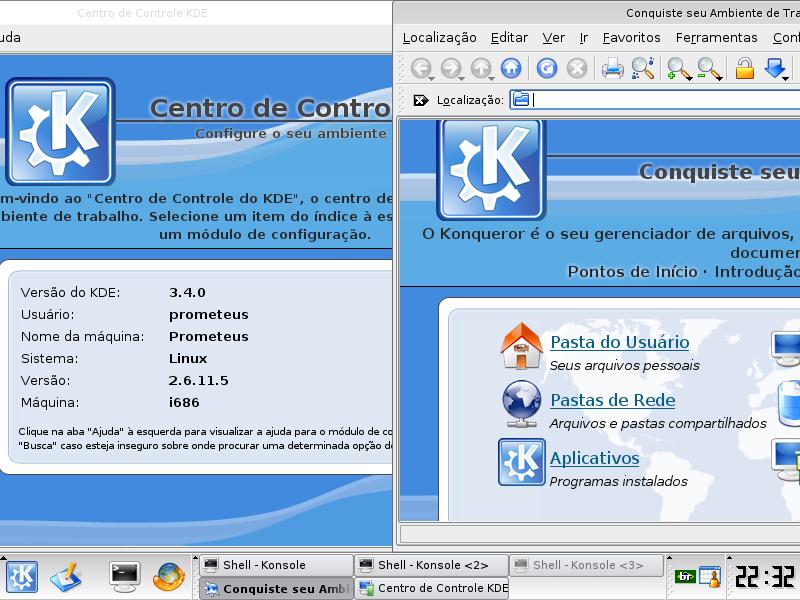800x600 pixels.
Task: Open the K menu on the panel
Action: 21,577
